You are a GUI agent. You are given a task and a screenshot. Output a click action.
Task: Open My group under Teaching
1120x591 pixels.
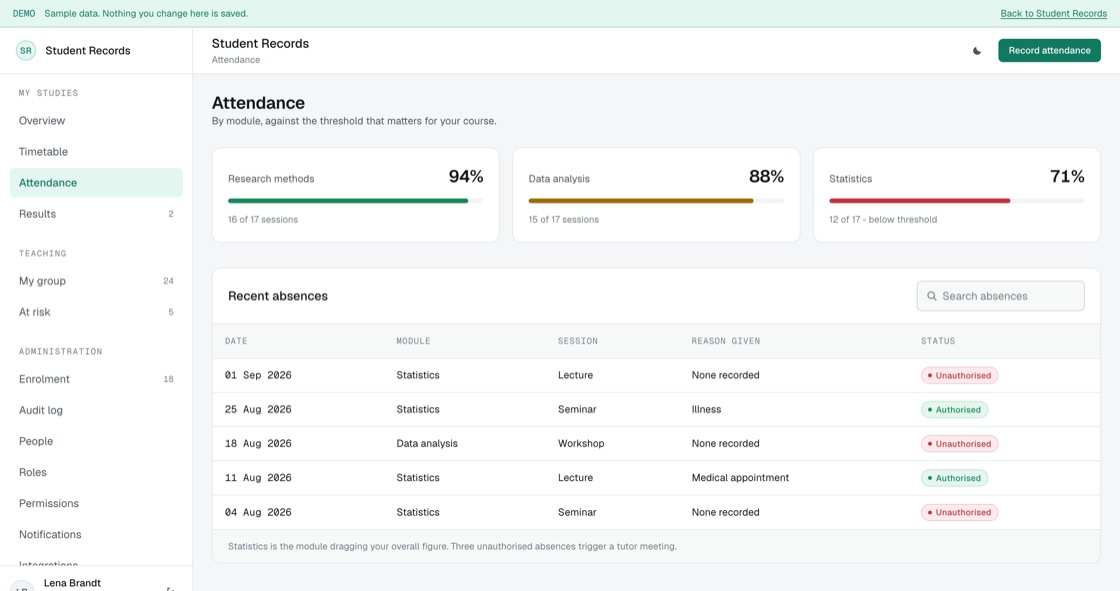point(96,281)
